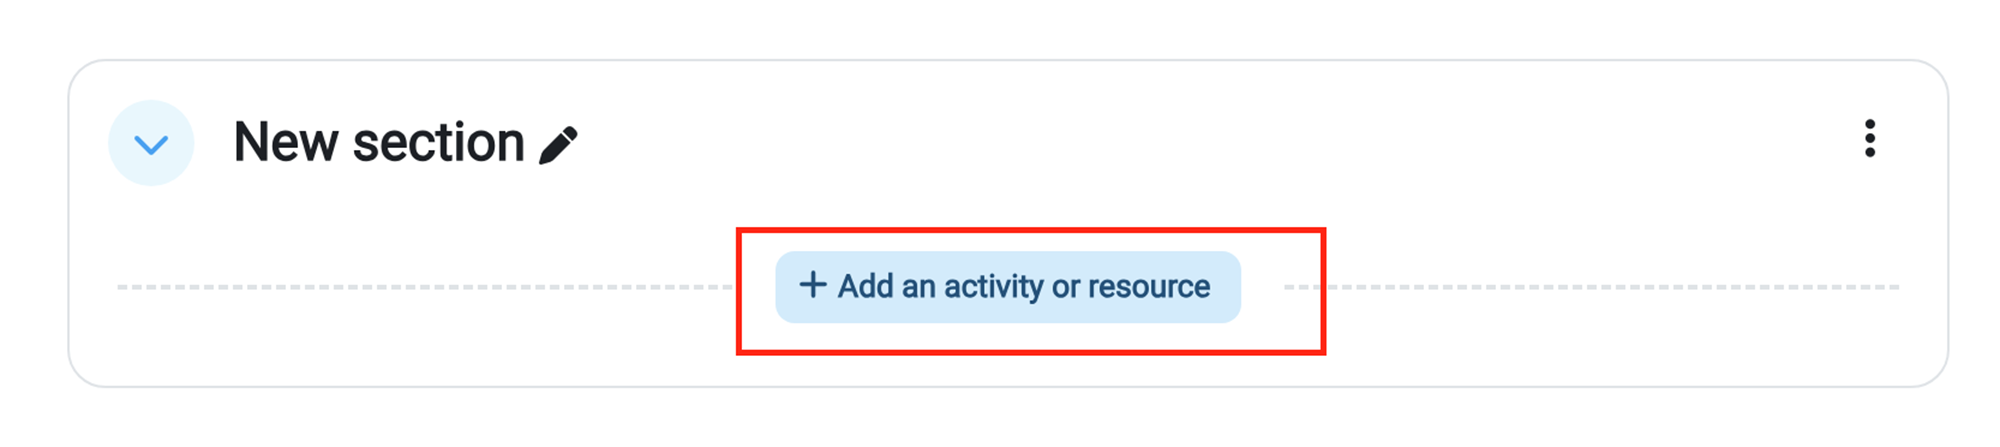The image size is (2000, 447).
Task: Collapse the New section
Action: pyautogui.click(x=151, y=143)
